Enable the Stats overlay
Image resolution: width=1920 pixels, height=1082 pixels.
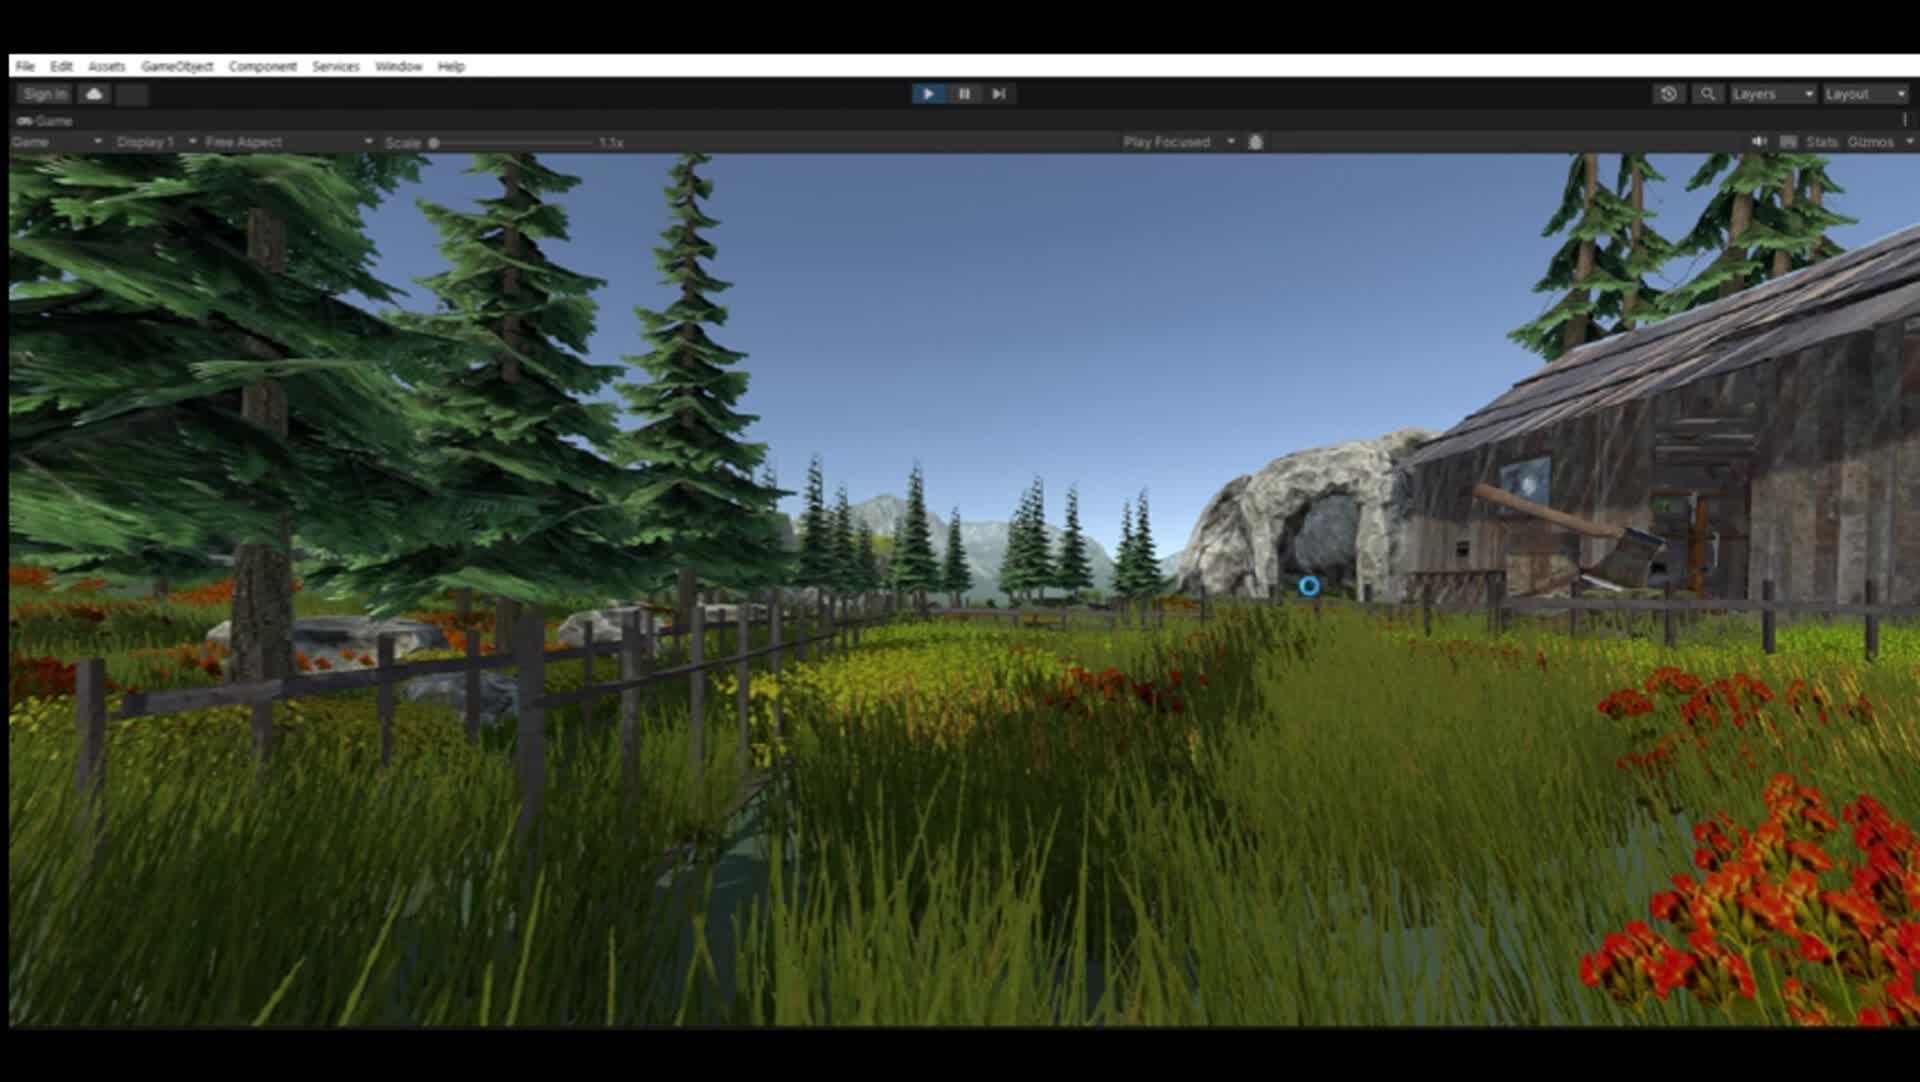tap(1822, 141)
